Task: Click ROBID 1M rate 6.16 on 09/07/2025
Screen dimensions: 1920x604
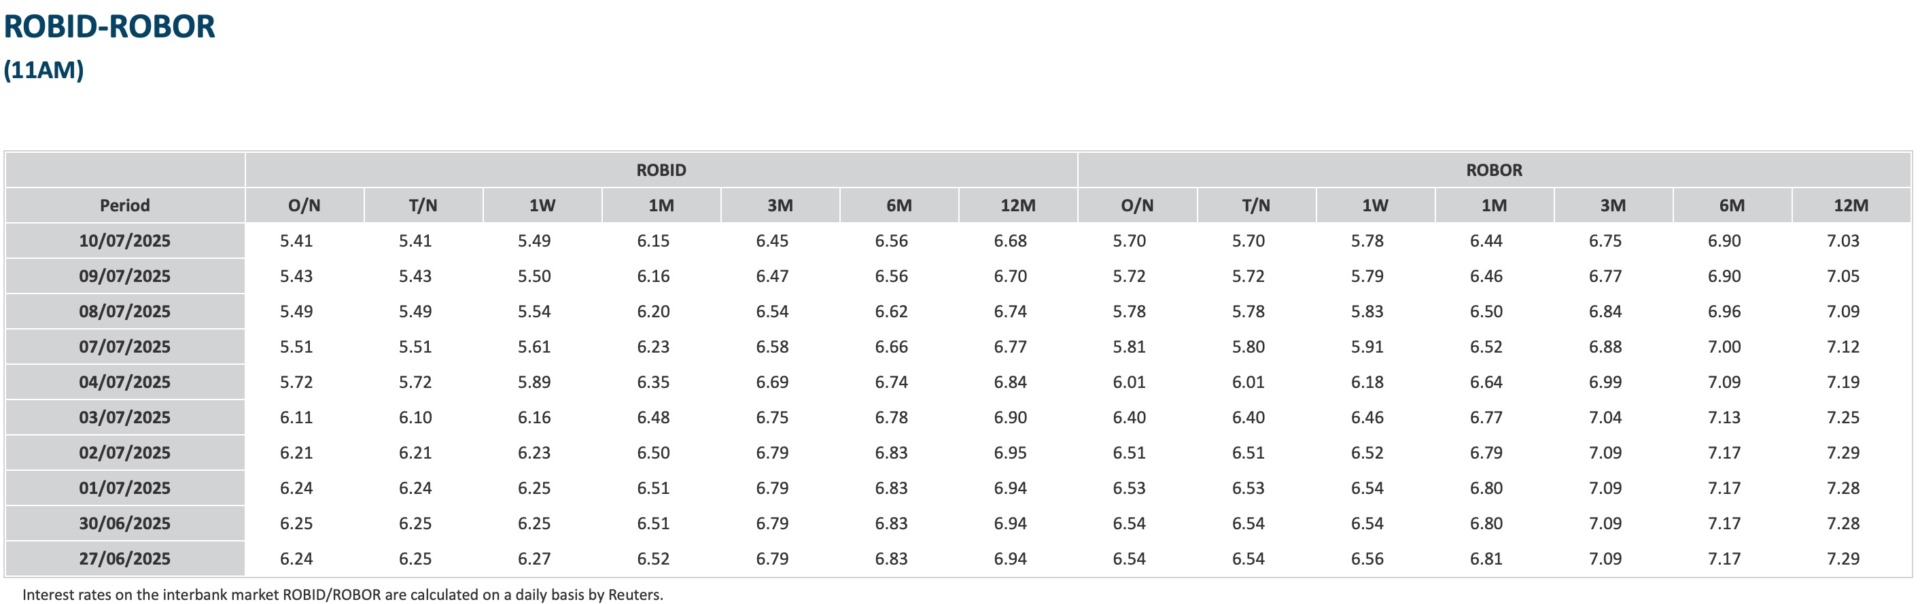Action: 653,276
